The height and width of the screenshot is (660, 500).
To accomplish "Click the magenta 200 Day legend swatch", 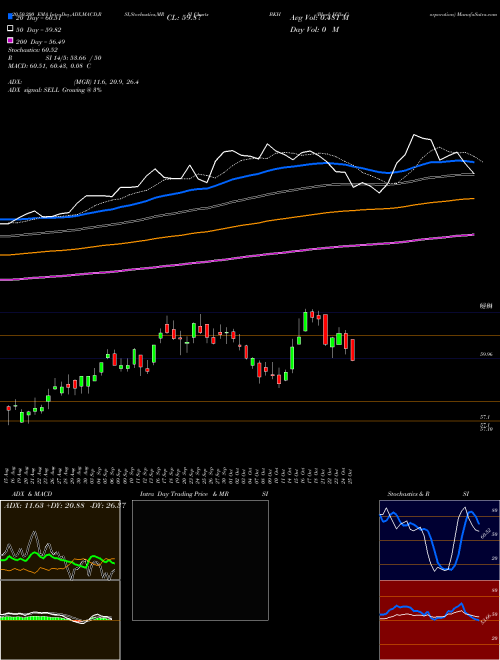I will 10,40.
